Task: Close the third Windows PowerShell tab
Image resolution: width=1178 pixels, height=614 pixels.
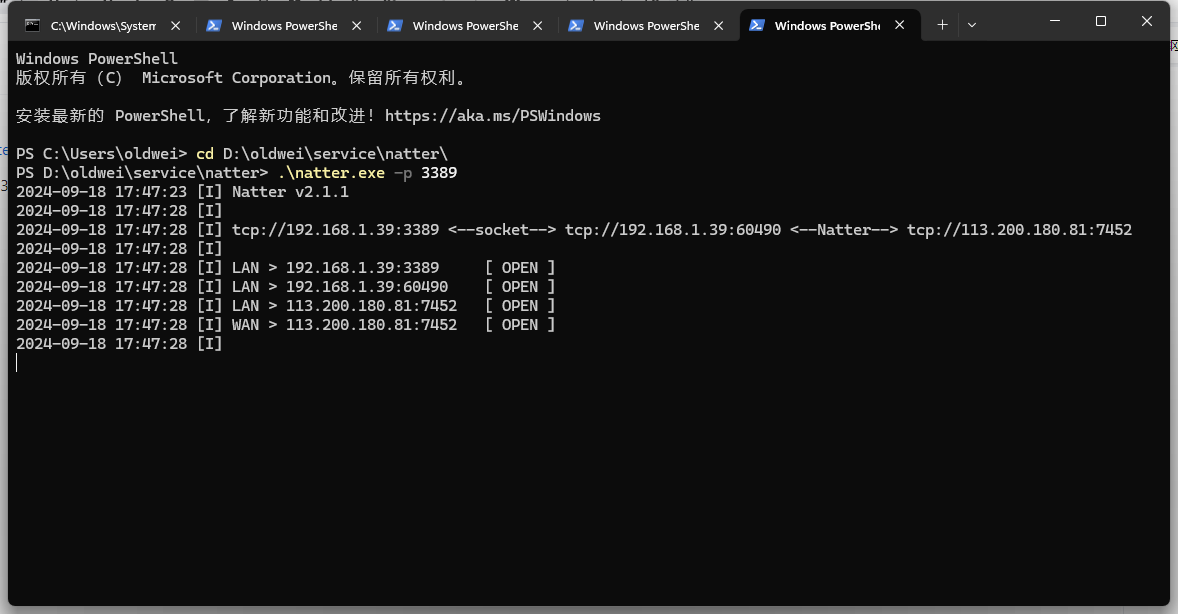Action: pos(719,26)
